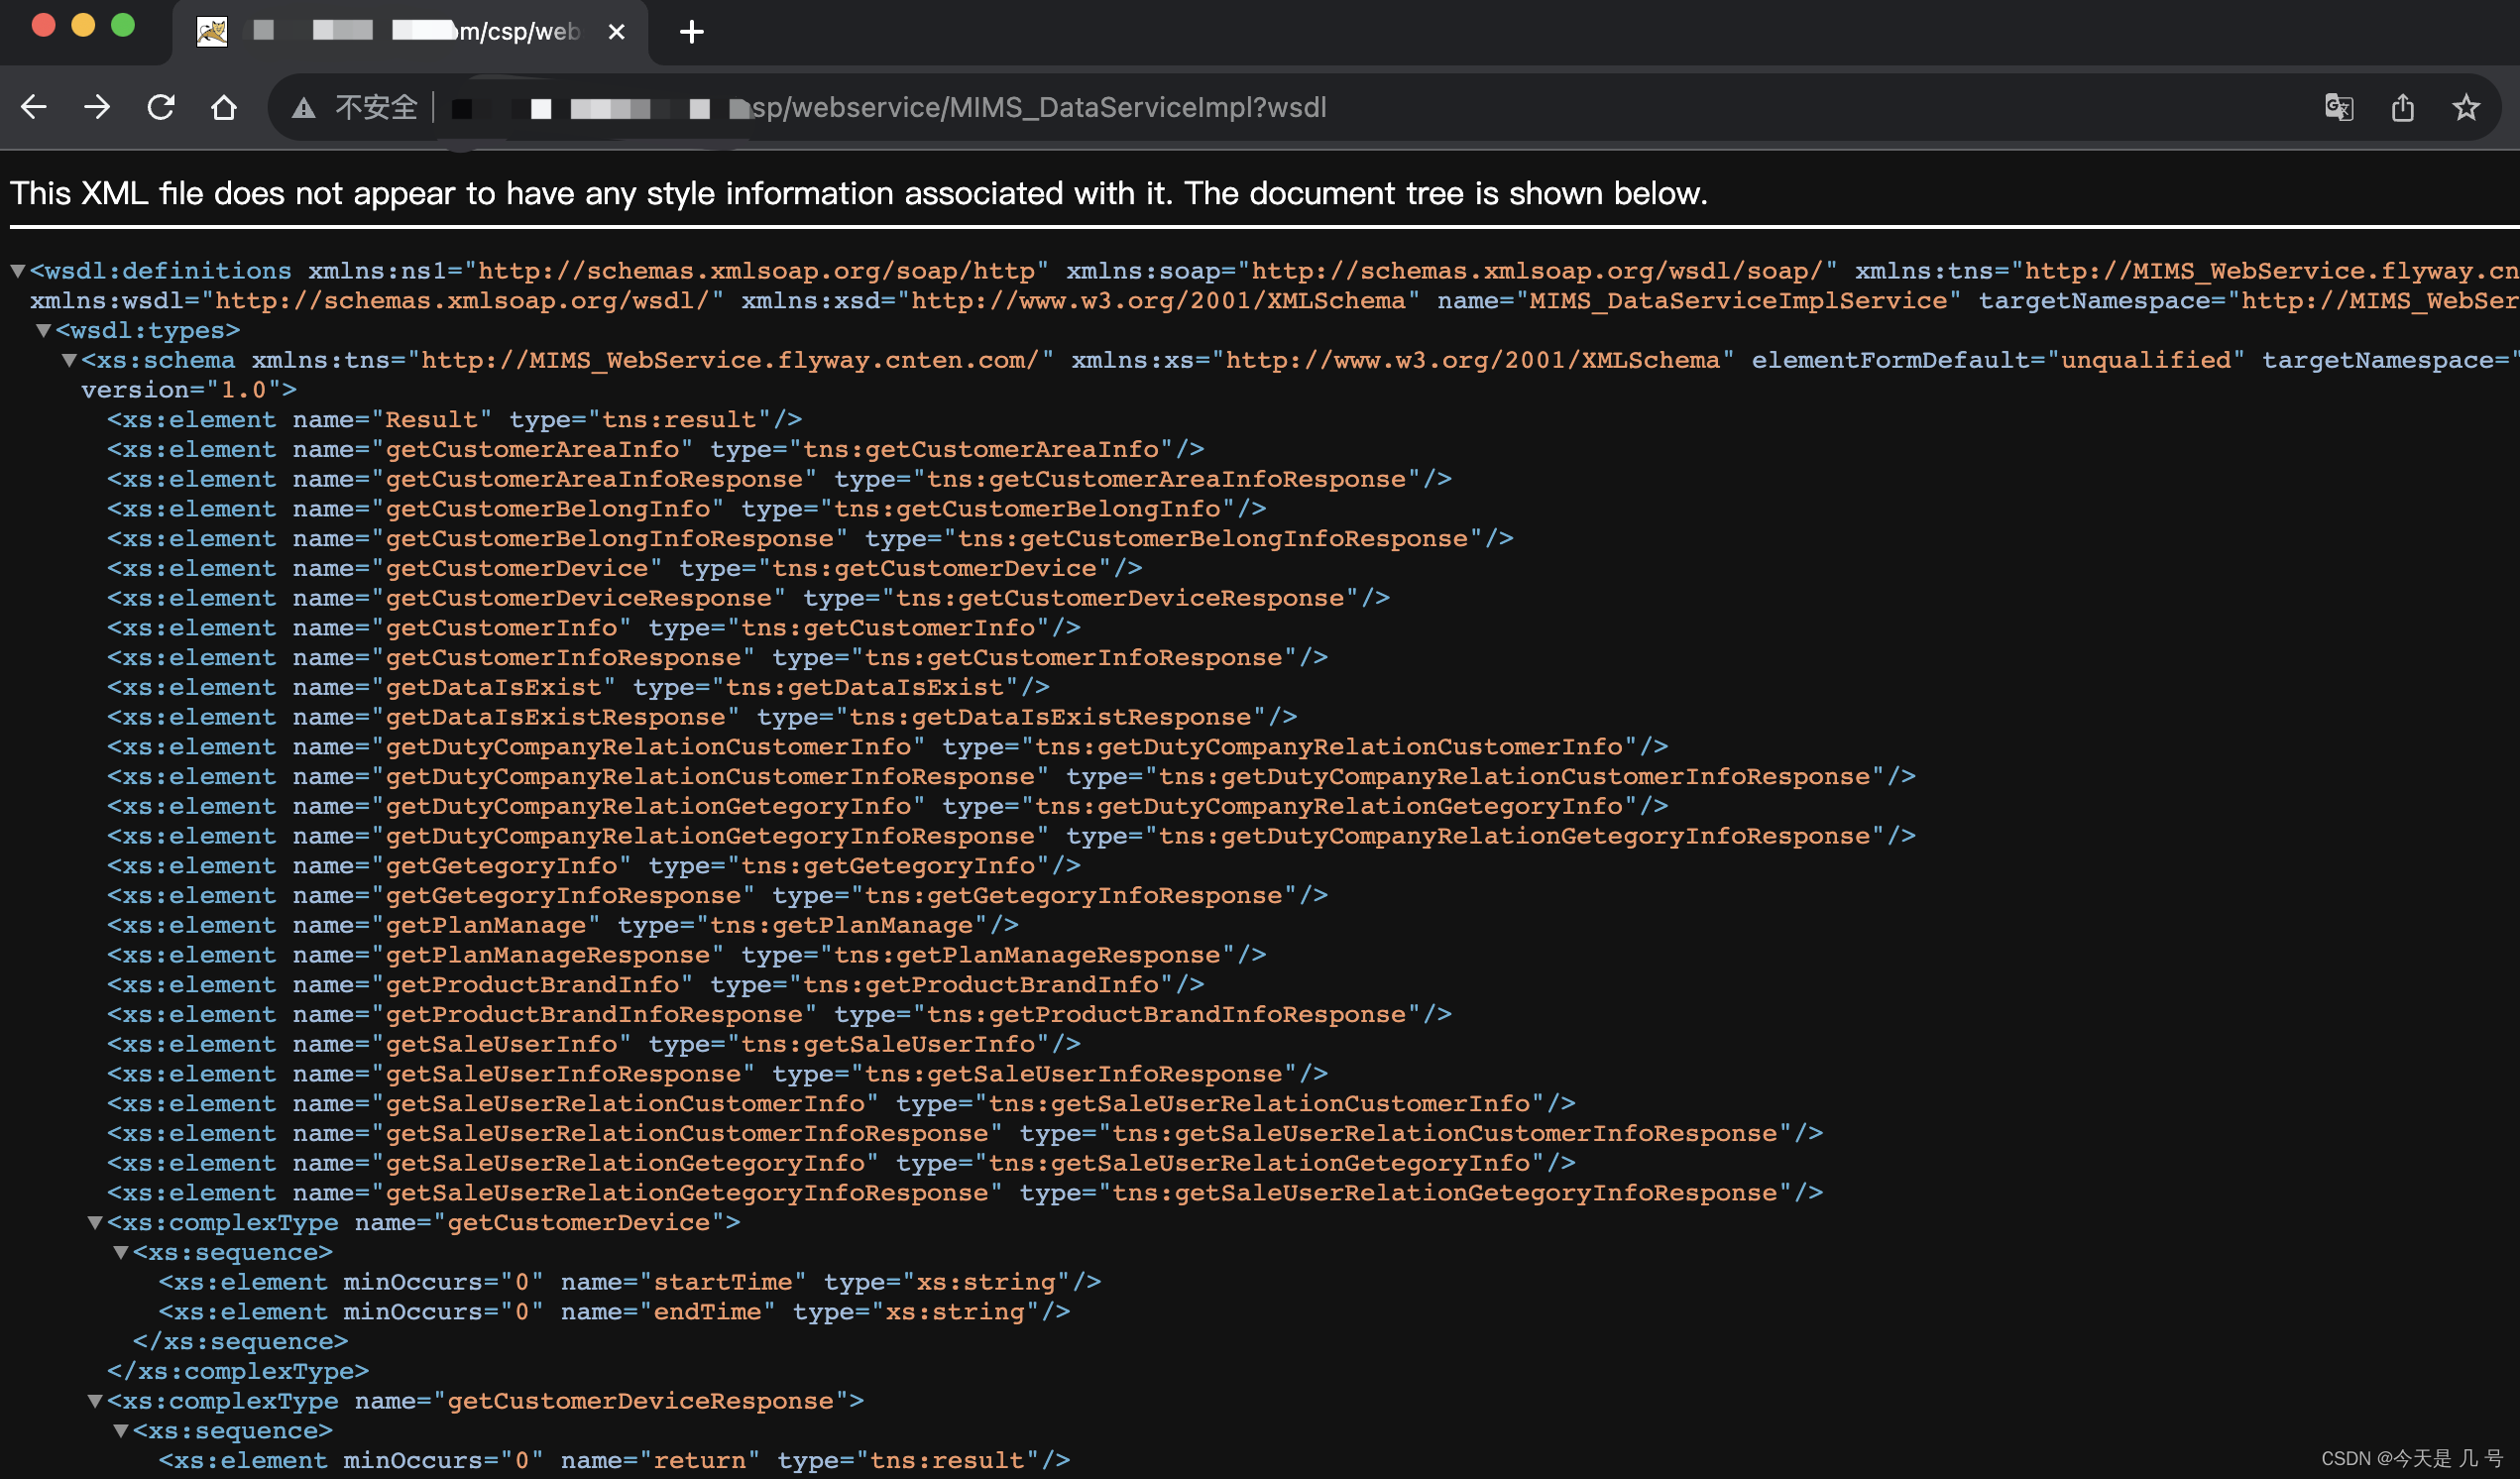Image resolution: width=2520 pixels, height=1479 pixels.
Task: Click the getCustomerAreaInfo element line
Action: (656, 450)
